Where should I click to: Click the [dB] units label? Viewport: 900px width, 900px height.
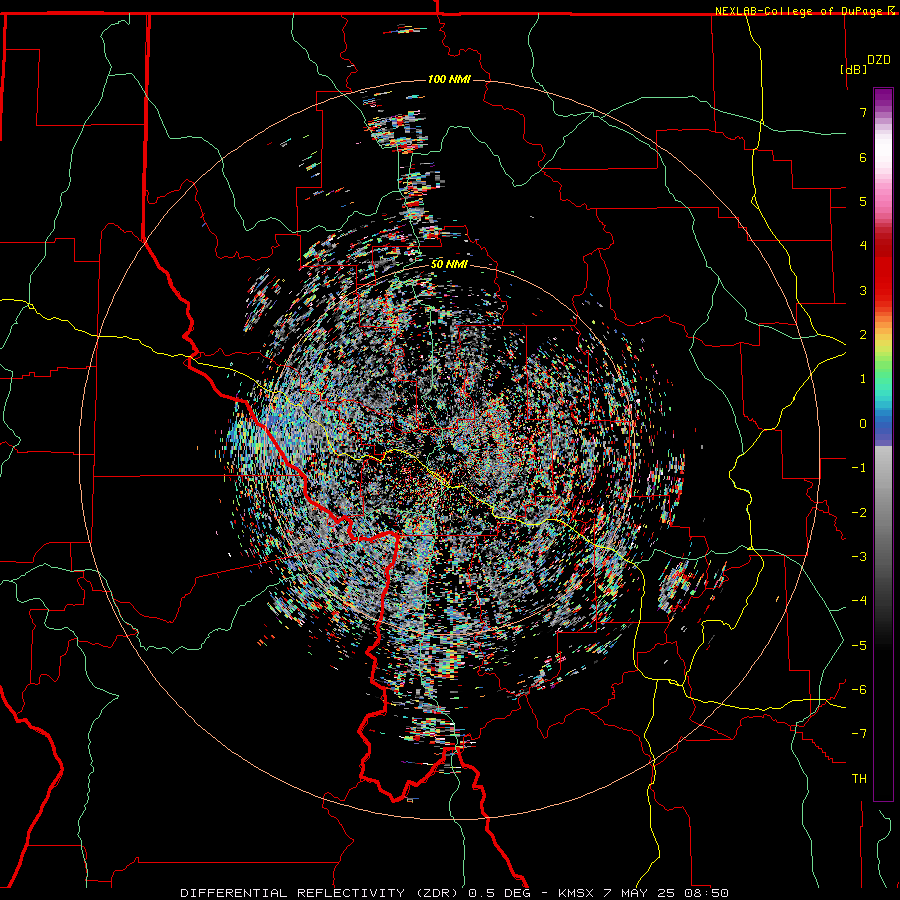pyautogui.click(x=854, y=69)
